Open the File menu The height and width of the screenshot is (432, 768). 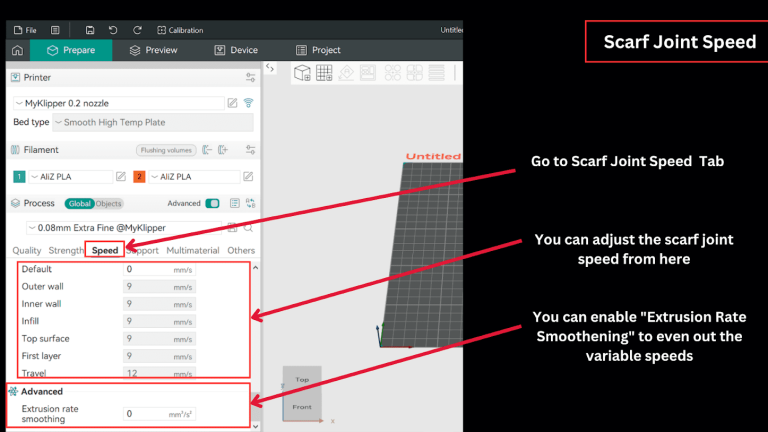[25, 30]
